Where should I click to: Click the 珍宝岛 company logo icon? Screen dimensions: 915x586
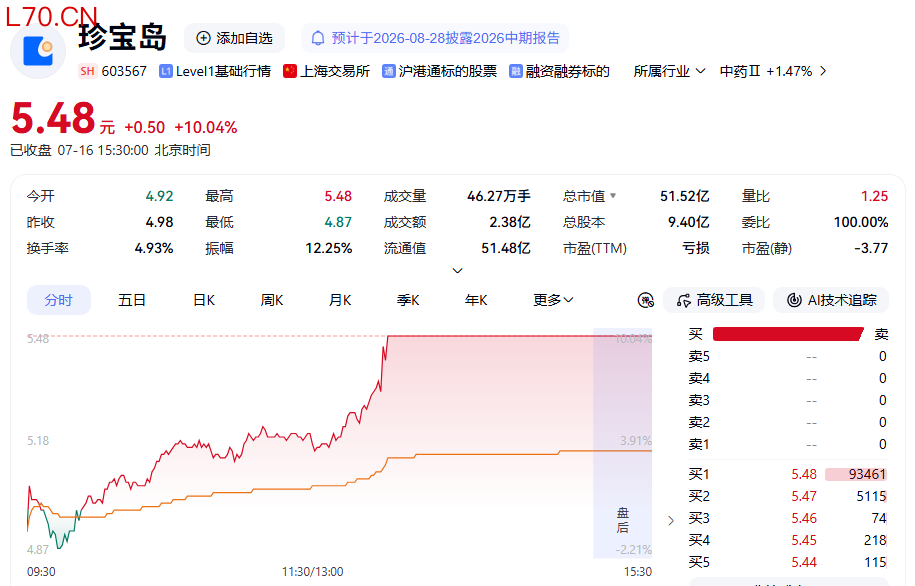[x=38, y=51]
